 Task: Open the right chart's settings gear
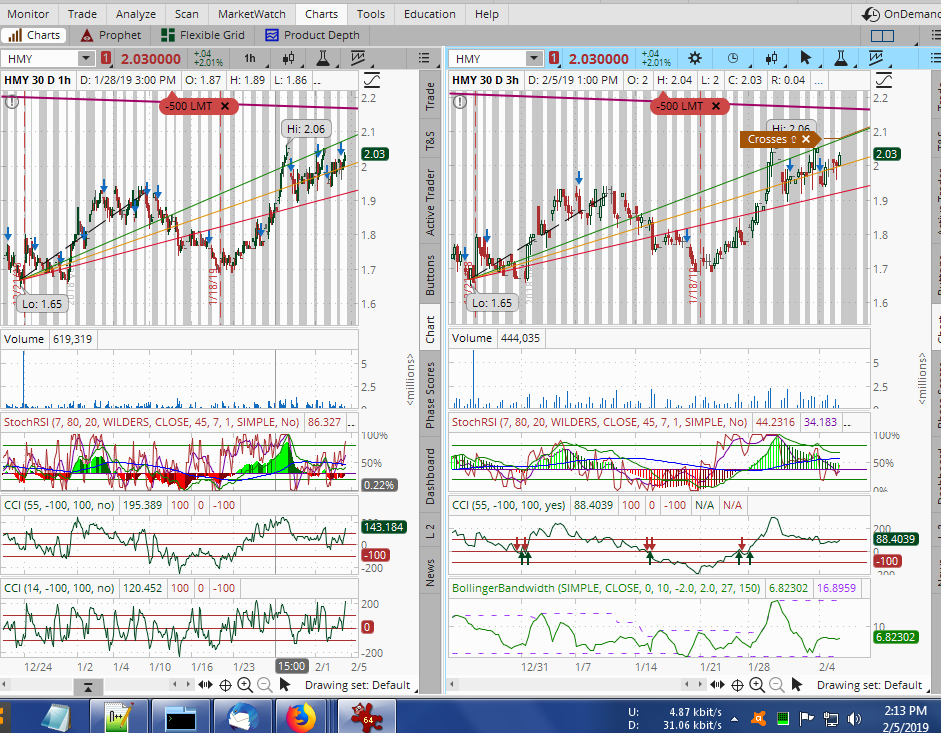tap(695, 59)
